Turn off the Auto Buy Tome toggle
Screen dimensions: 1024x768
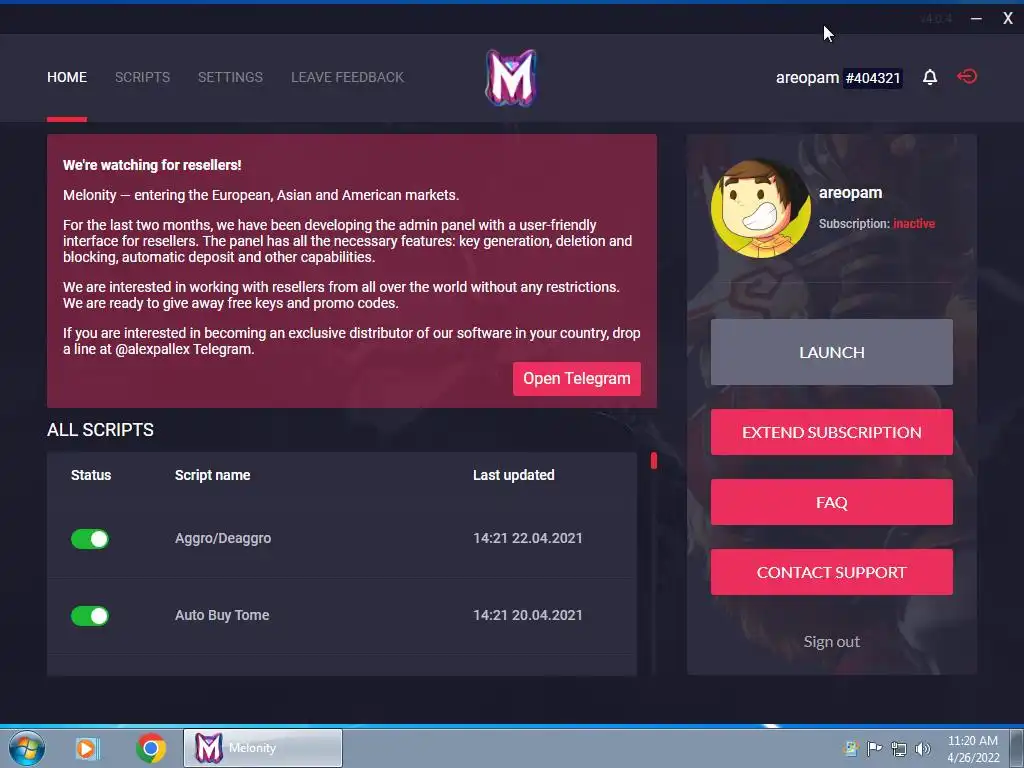(x=89, y=616)
